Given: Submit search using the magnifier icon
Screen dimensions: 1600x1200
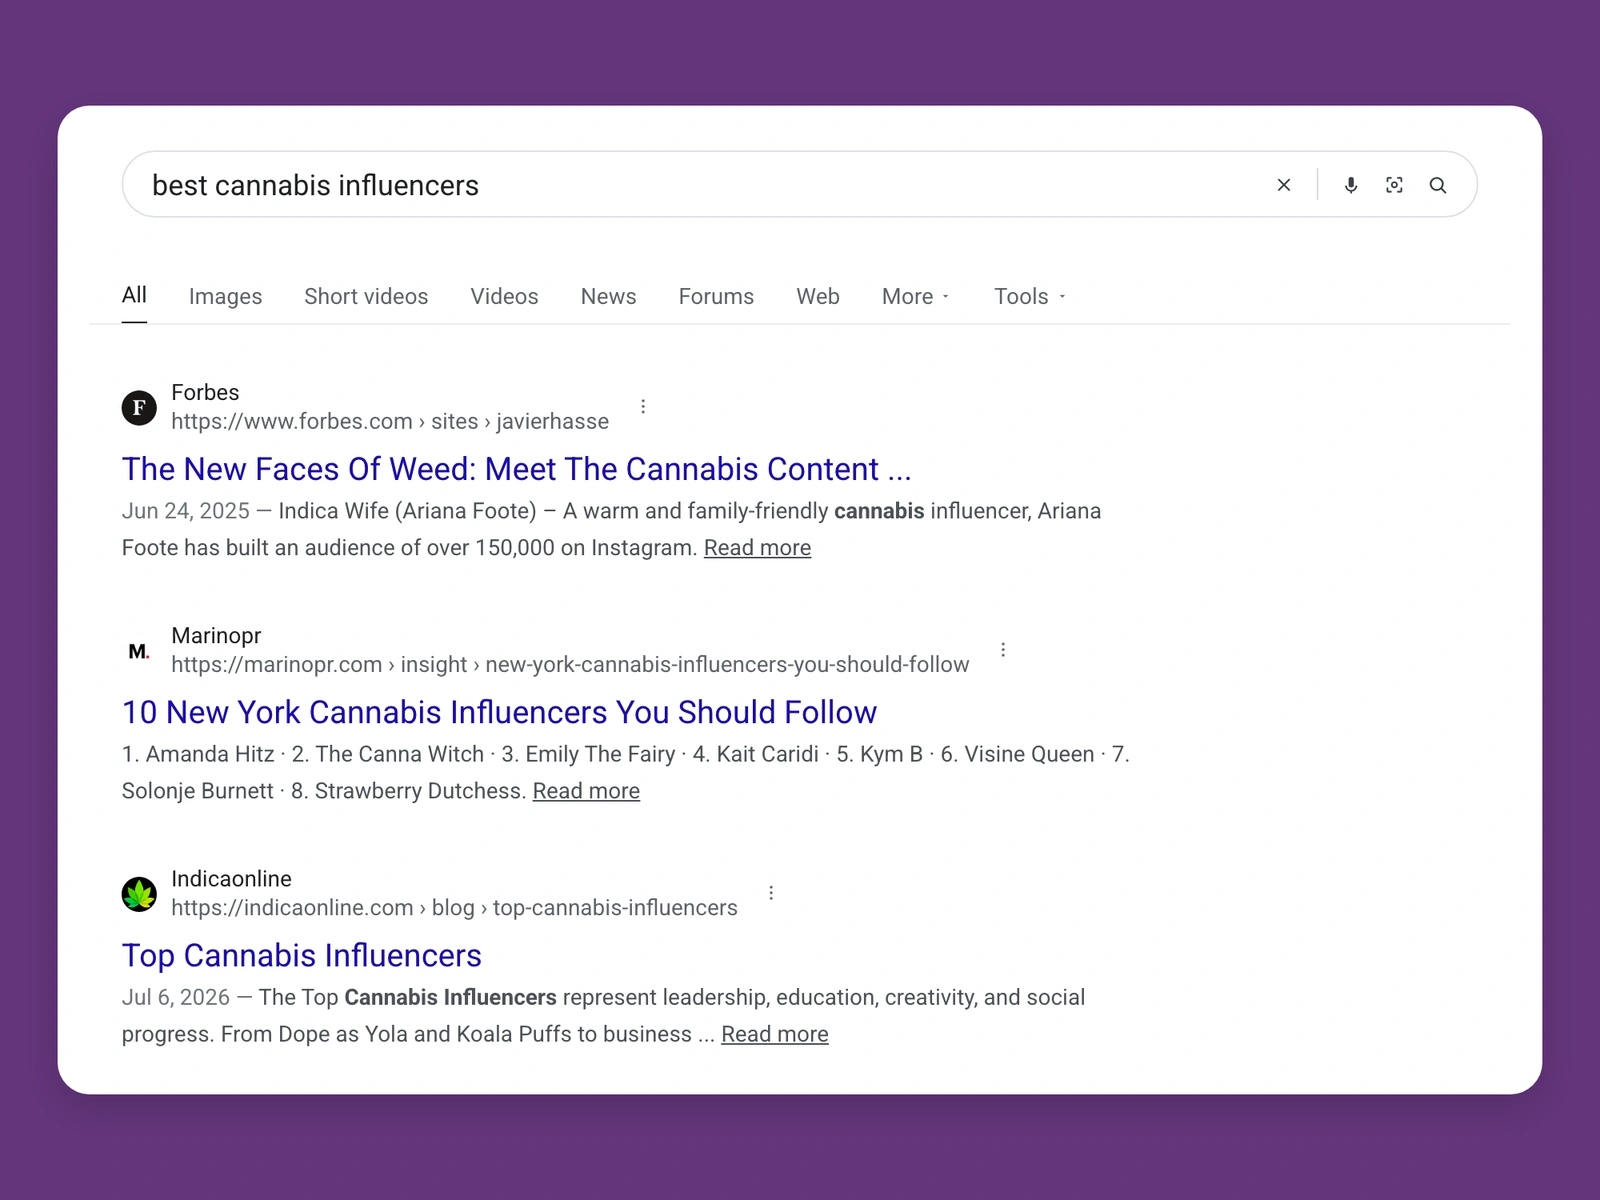Looking at the screenshot, I should tap(1438, 185).
